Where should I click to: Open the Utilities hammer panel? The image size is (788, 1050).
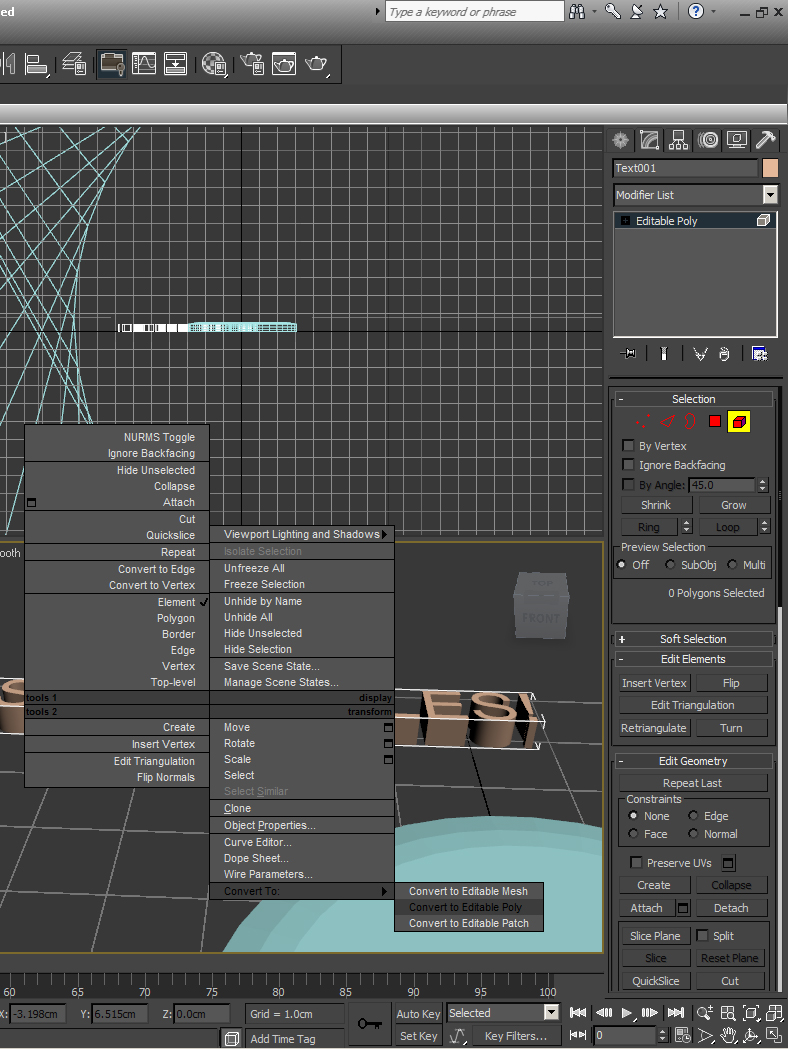coord(765,140)
